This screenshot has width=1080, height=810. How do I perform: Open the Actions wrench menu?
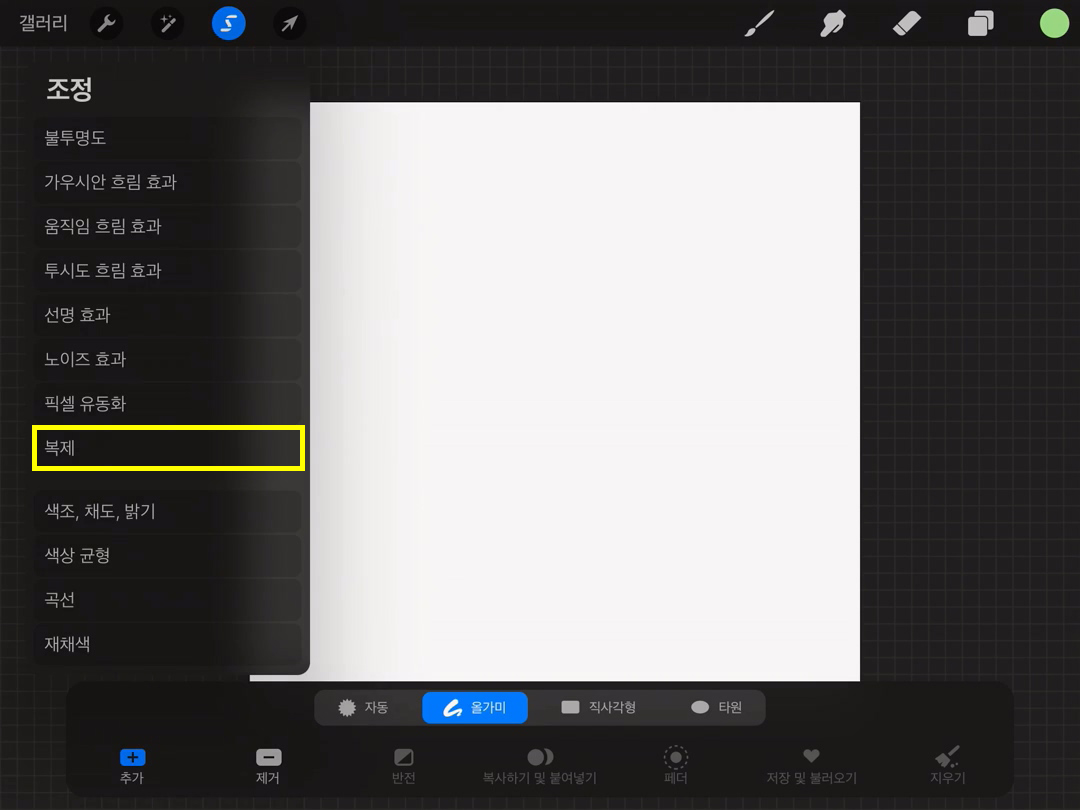tap(106, 23)
